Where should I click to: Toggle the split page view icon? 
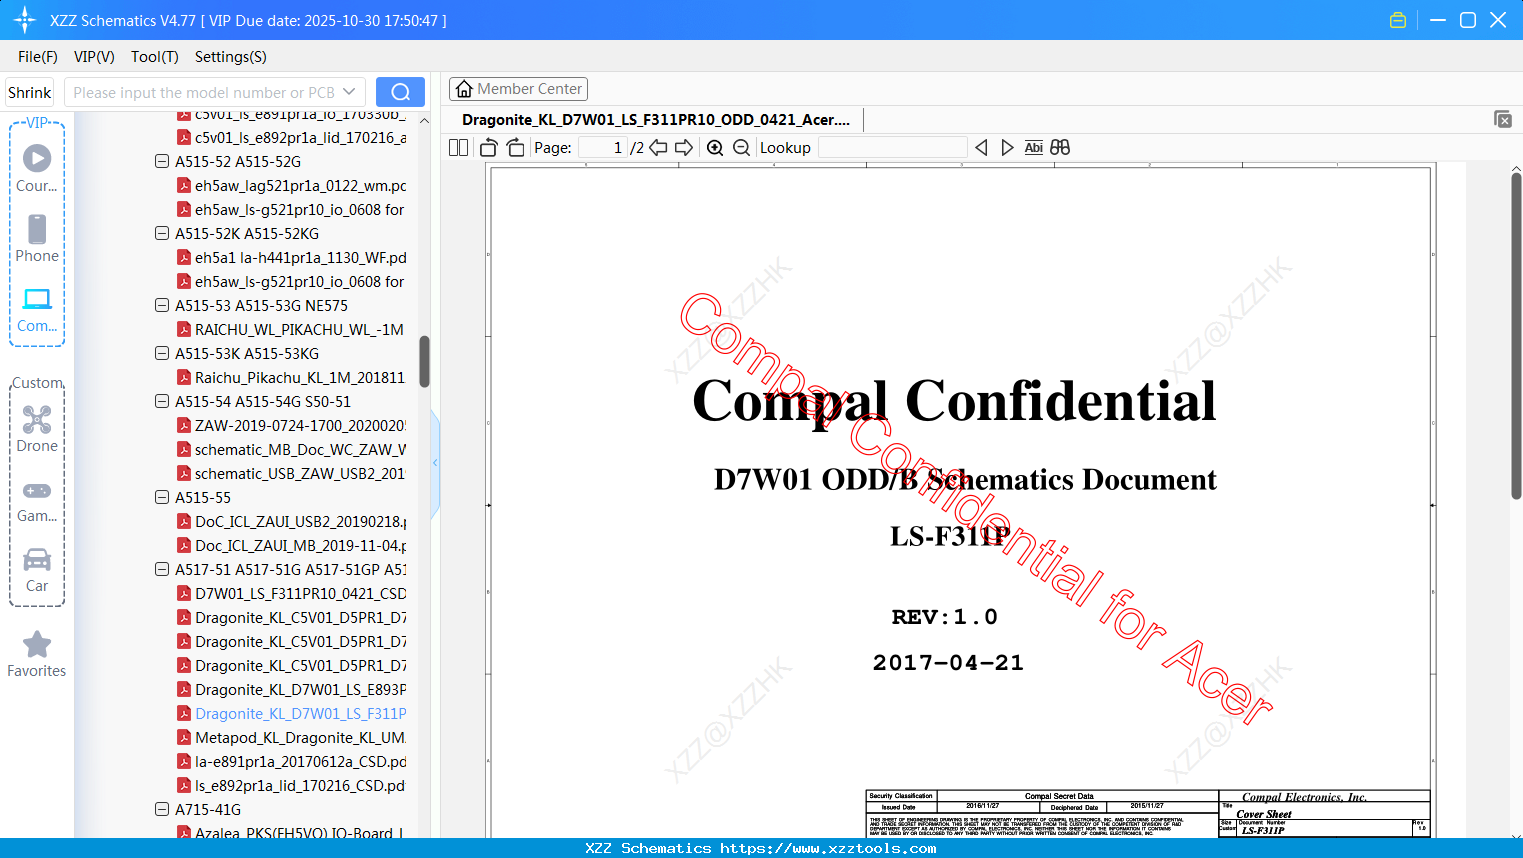458,148
